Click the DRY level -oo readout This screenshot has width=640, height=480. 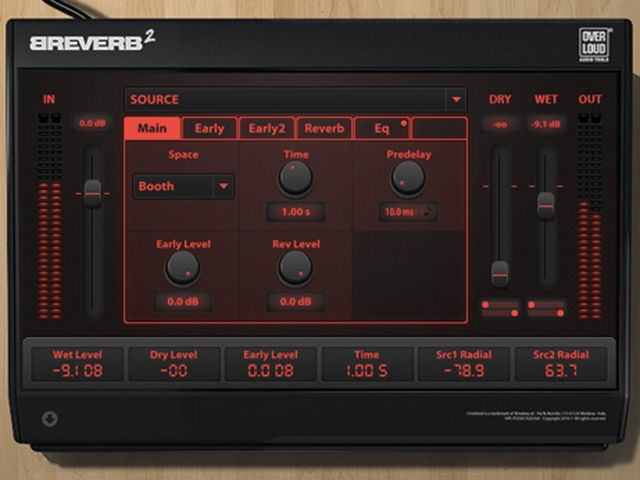(x=500, y=124)
